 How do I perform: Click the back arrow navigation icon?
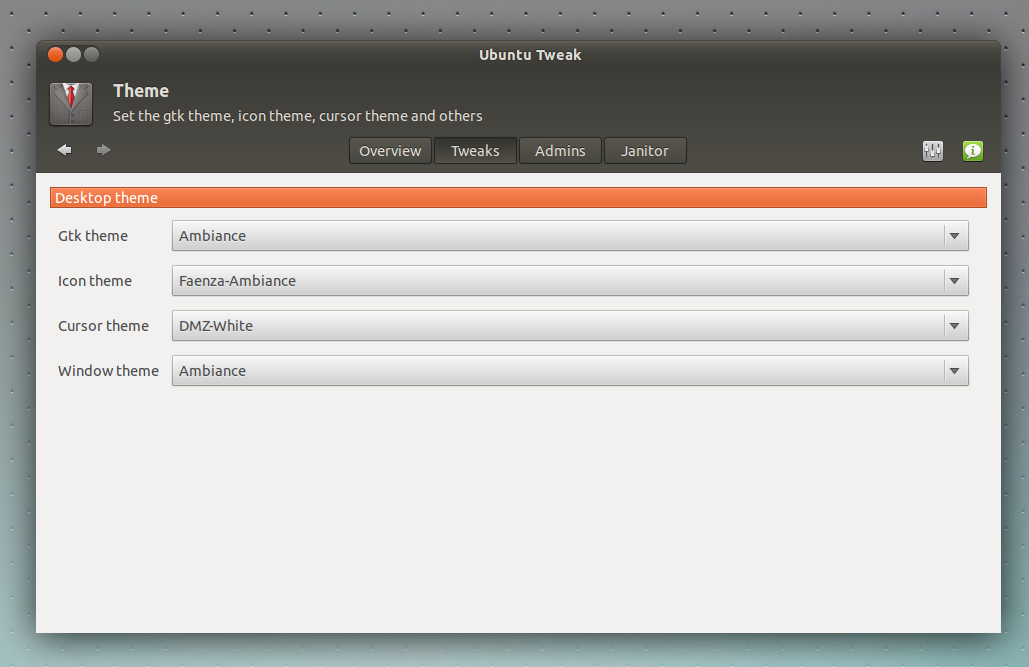click(64, 150)
